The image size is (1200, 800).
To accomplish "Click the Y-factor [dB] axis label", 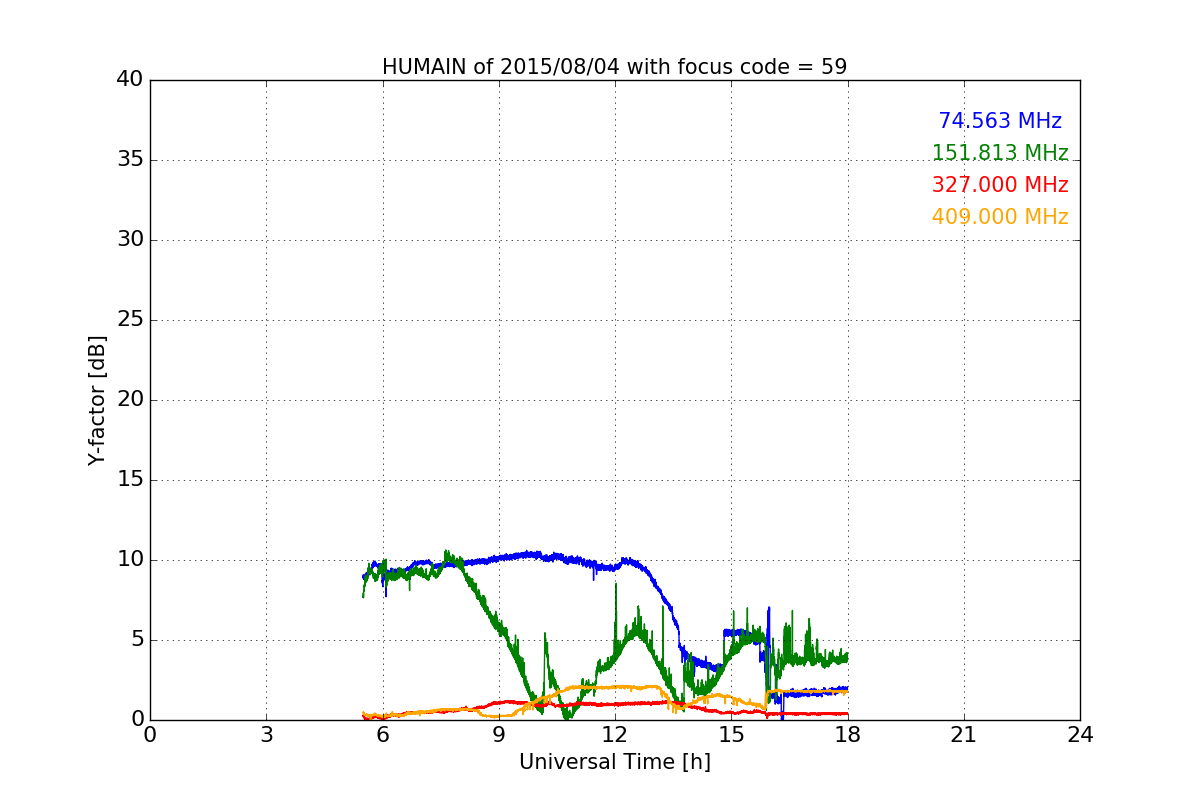I will tap(97, 400).
